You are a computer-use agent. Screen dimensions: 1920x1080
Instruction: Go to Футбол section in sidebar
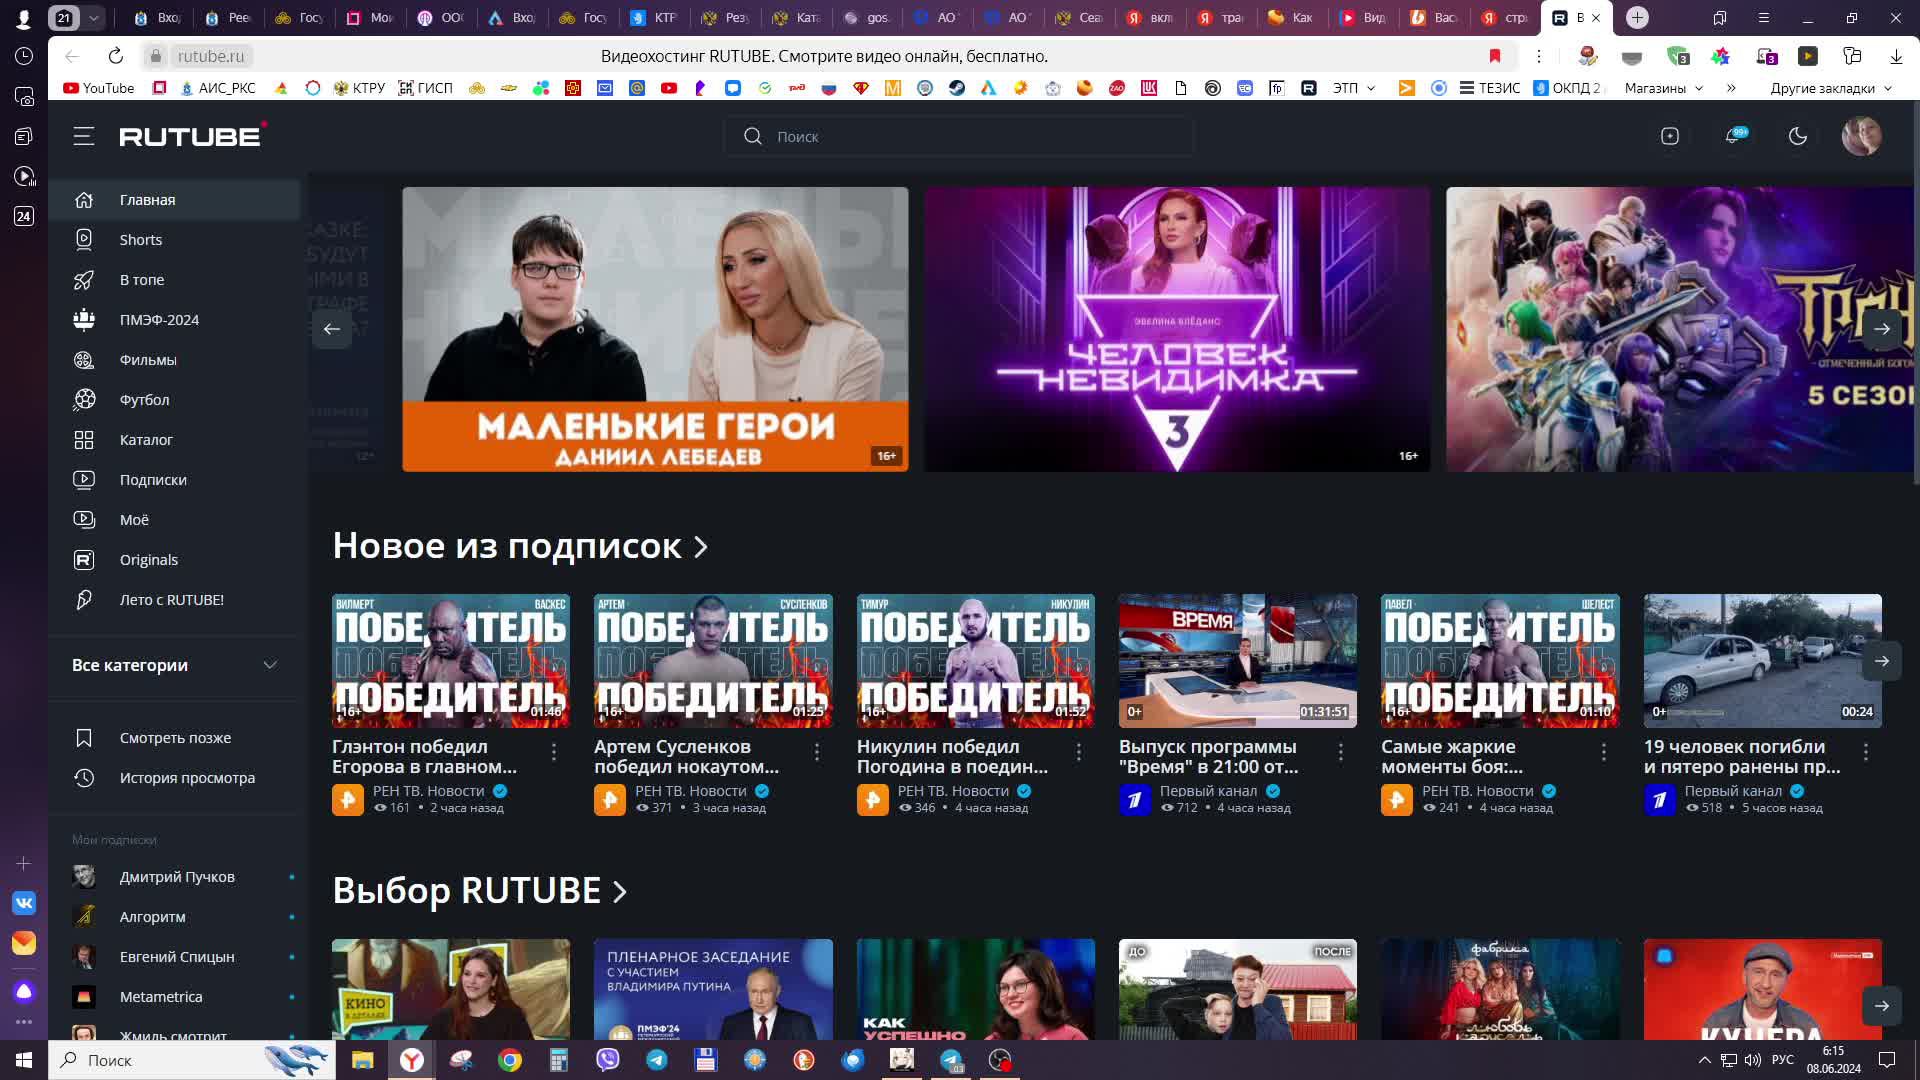[144, 400]
